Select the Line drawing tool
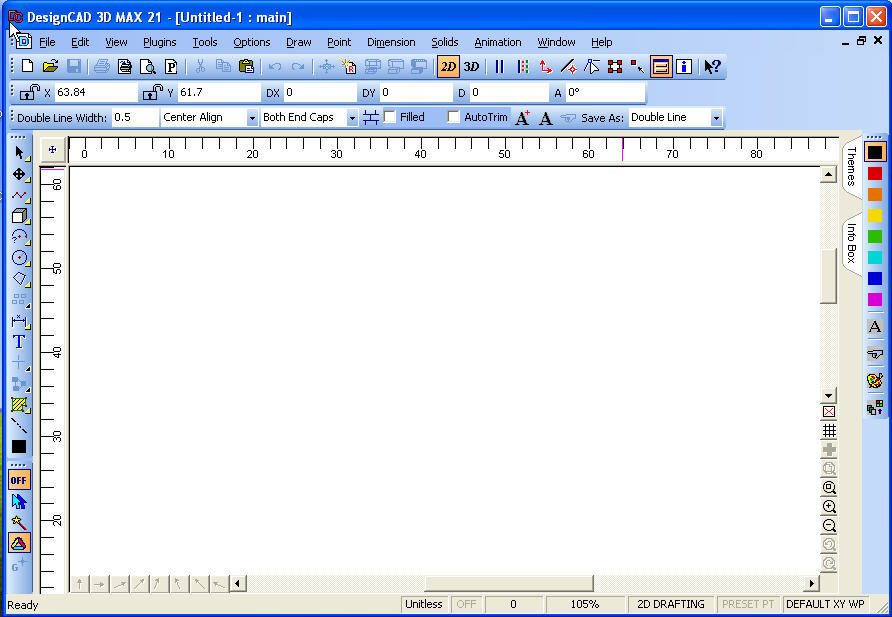892x617 pixels. 20,195
